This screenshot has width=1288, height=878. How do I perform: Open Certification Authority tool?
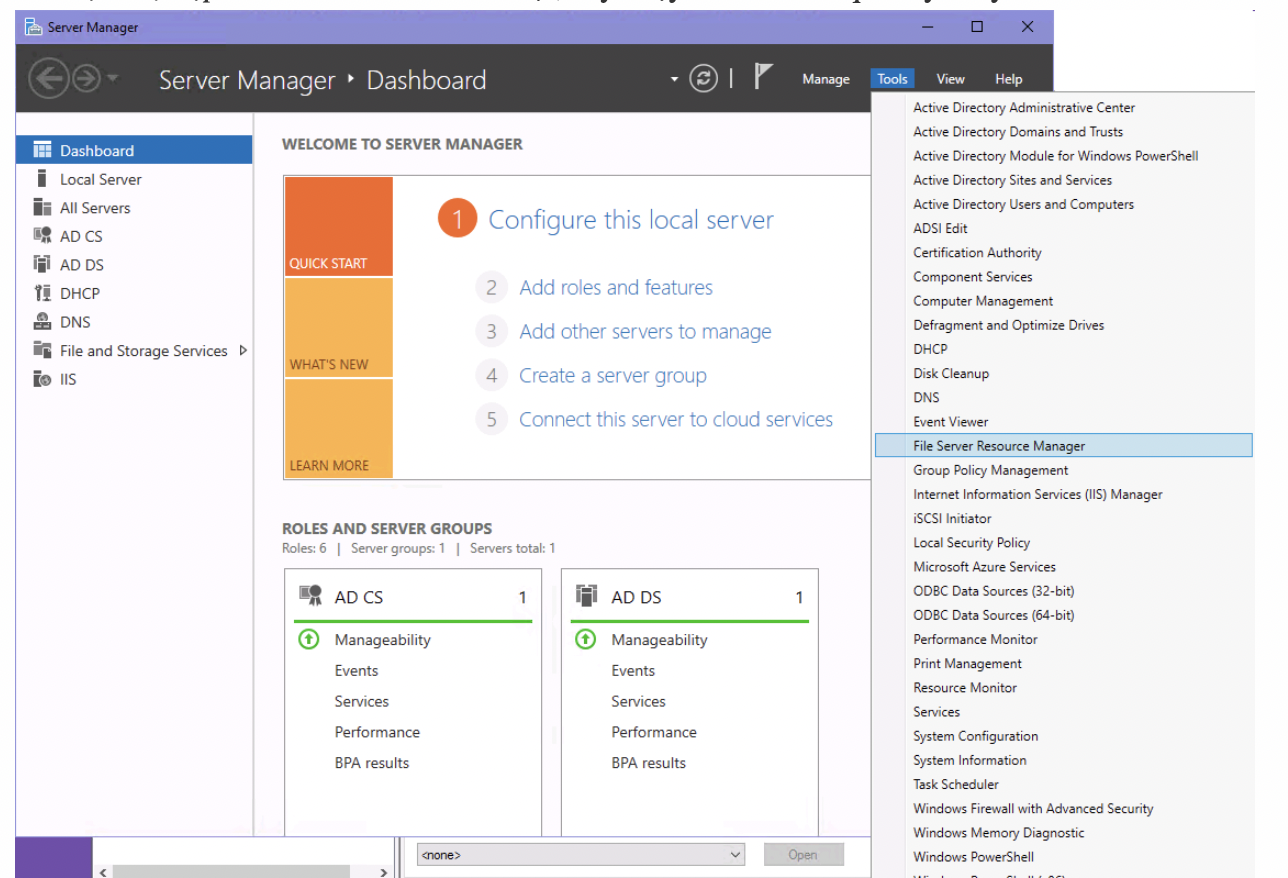pos(1064,252)
